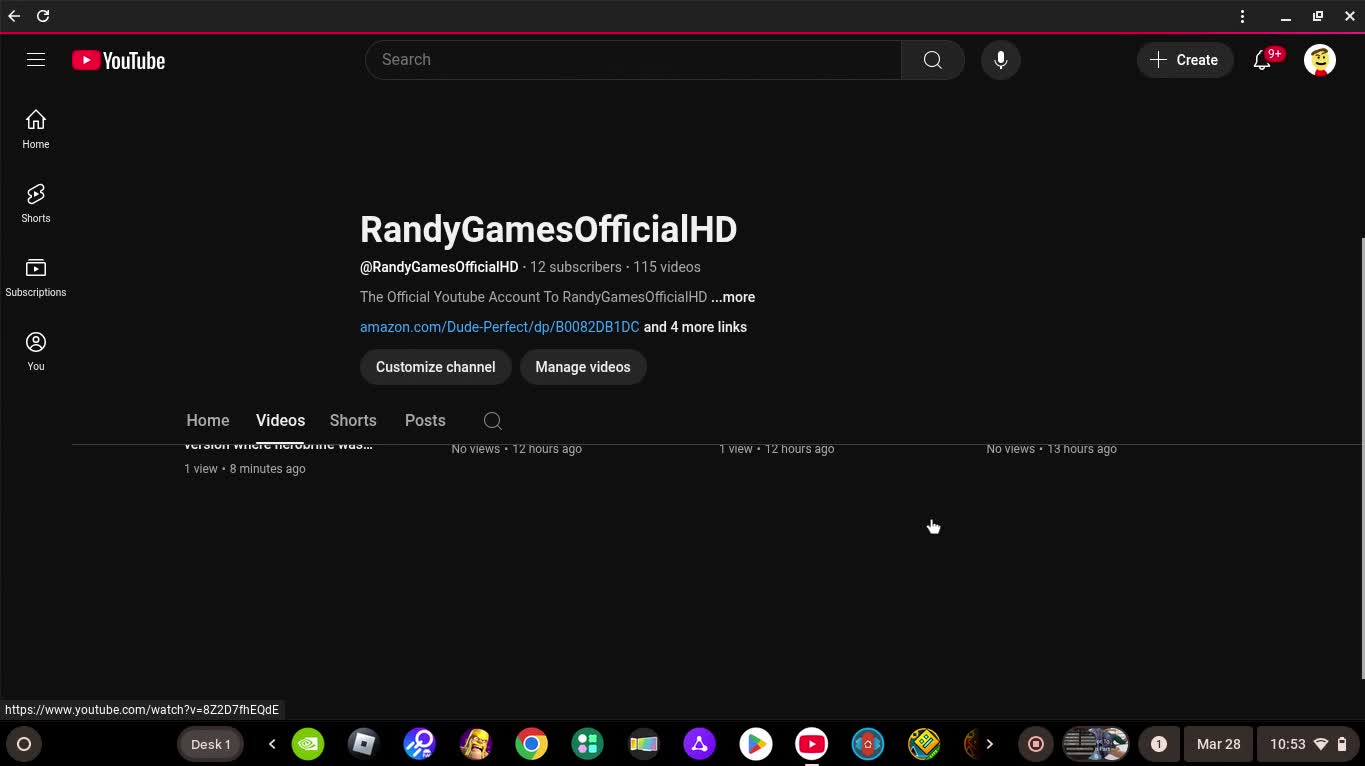Open the ChromeOS launcher
1365x766 pixels.
(24, 744)
